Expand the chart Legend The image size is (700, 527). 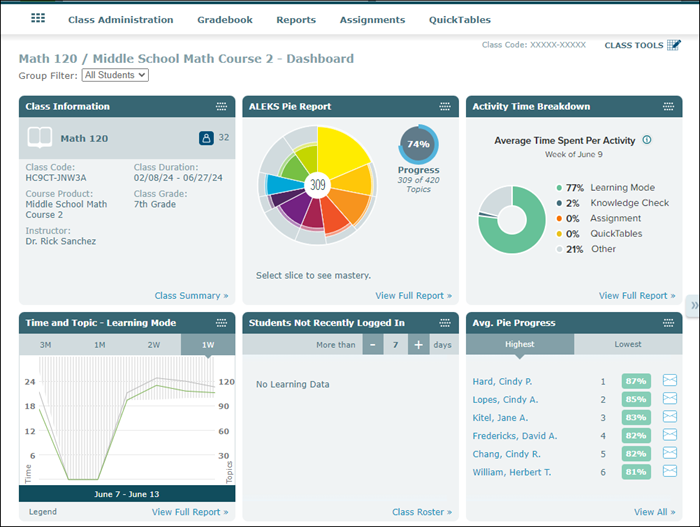[42, 512]
